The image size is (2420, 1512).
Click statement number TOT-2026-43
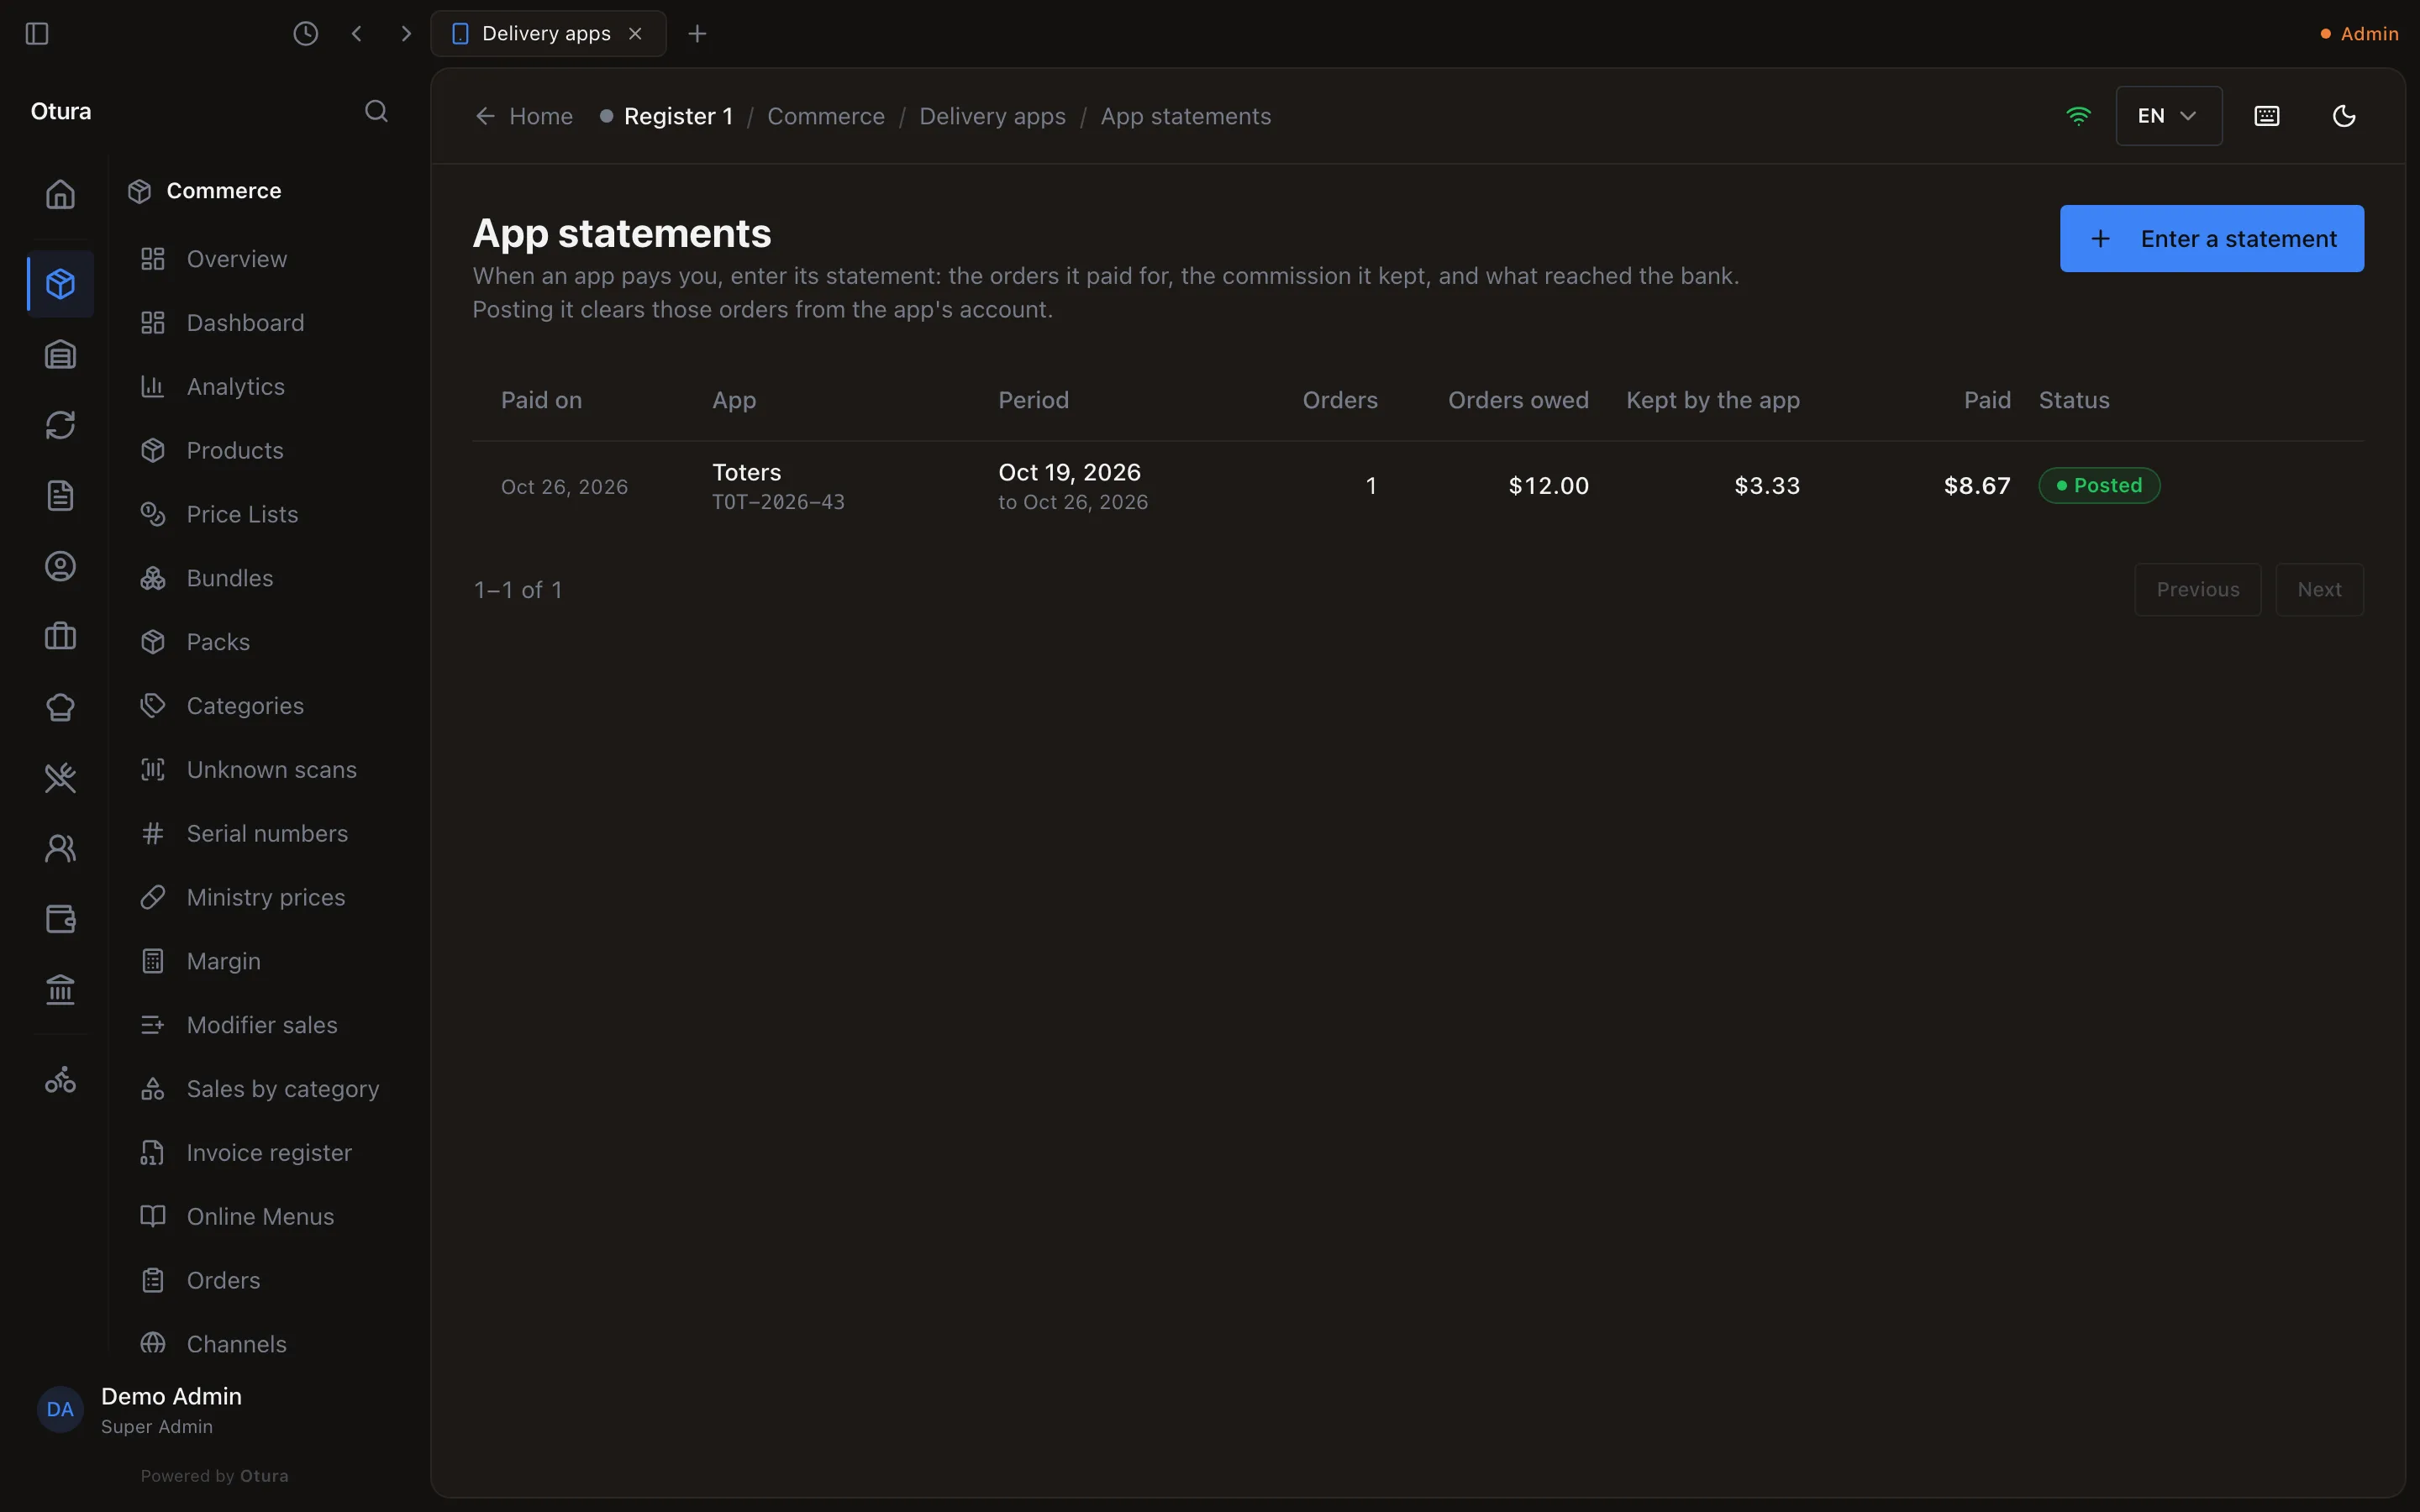click(x=778, y=502)
